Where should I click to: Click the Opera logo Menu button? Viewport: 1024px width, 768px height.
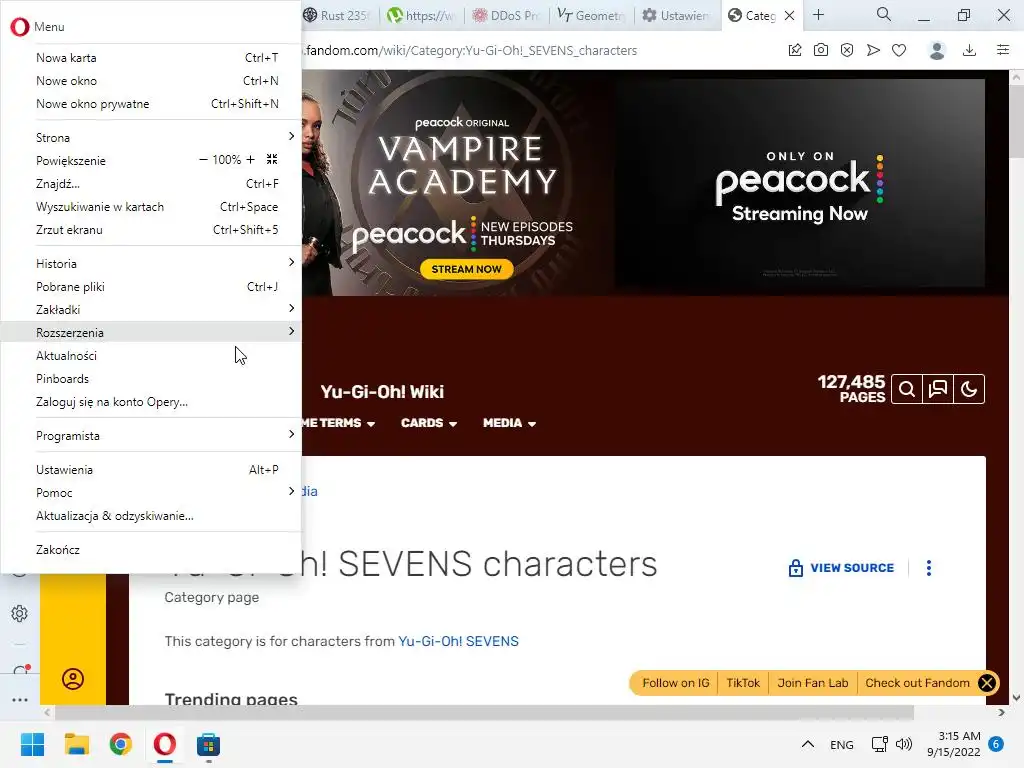37,27
